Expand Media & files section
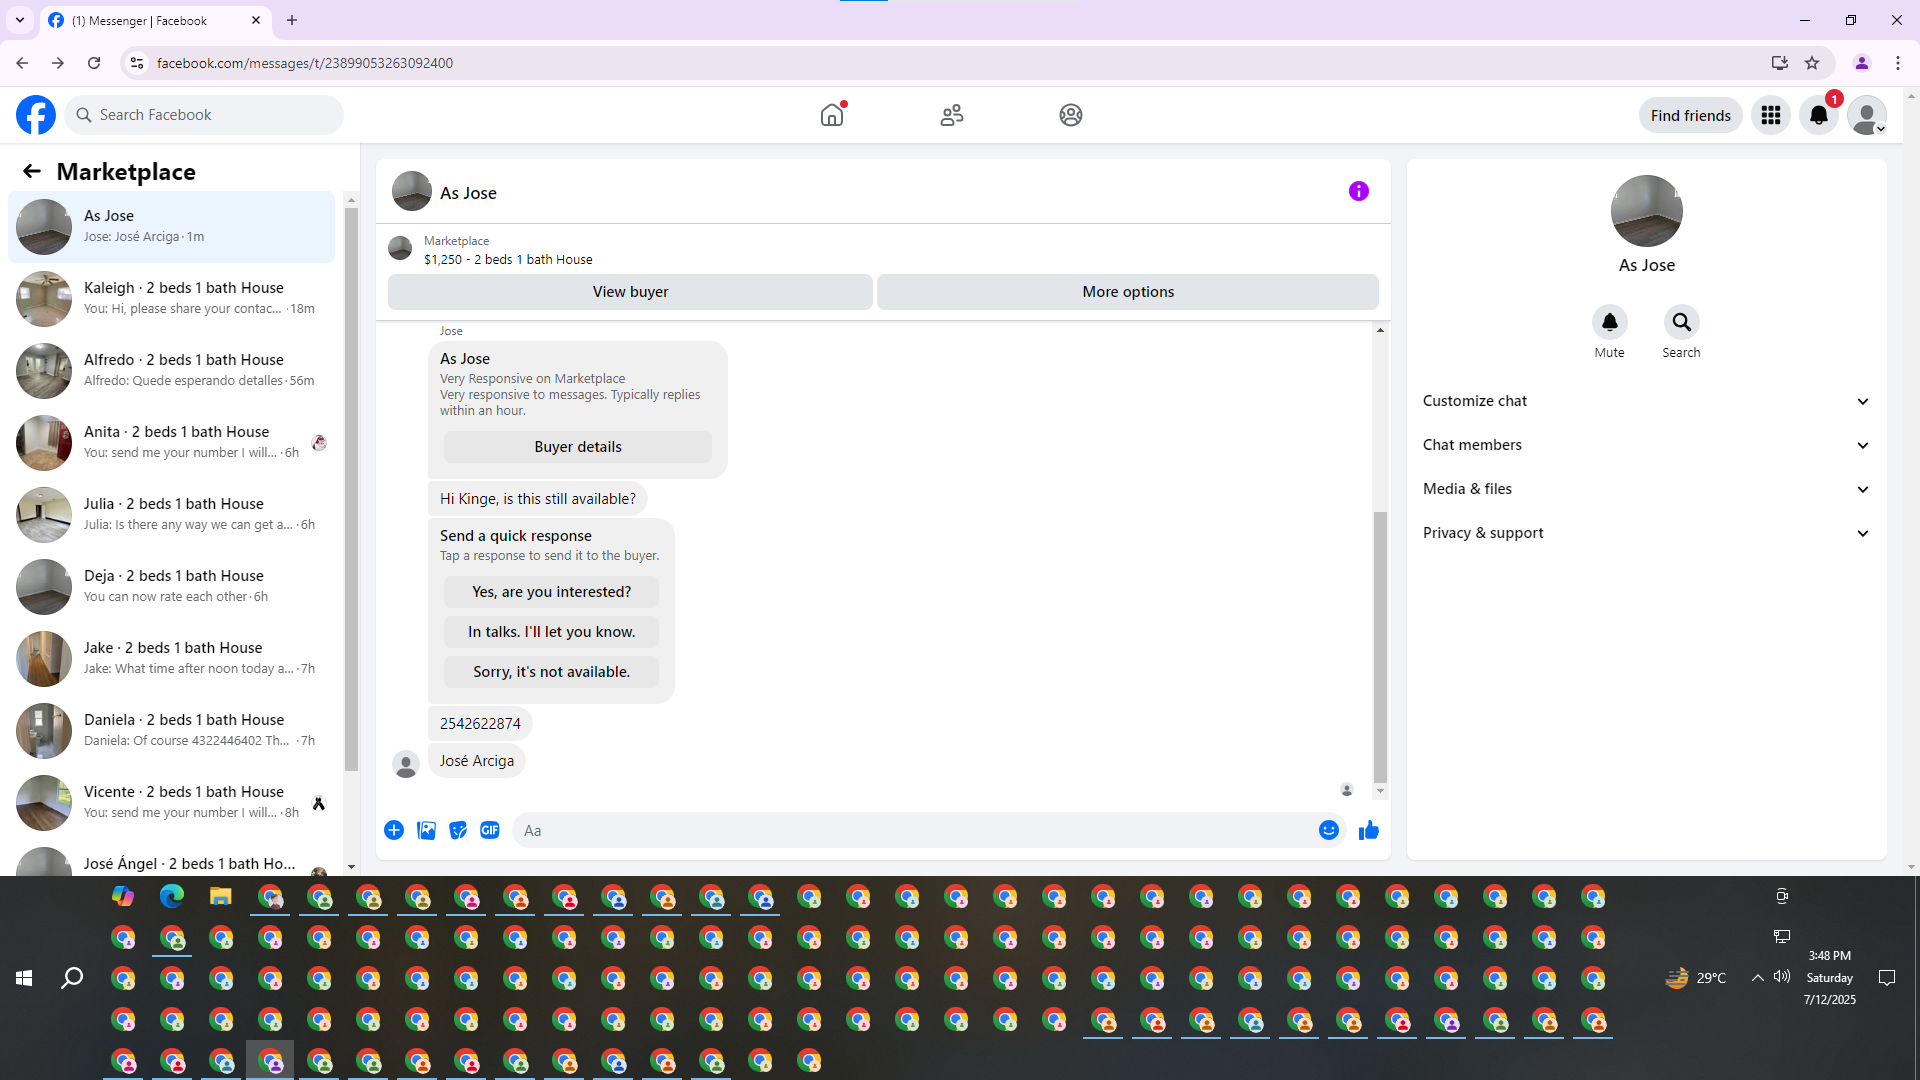 tap(1646, 489)
